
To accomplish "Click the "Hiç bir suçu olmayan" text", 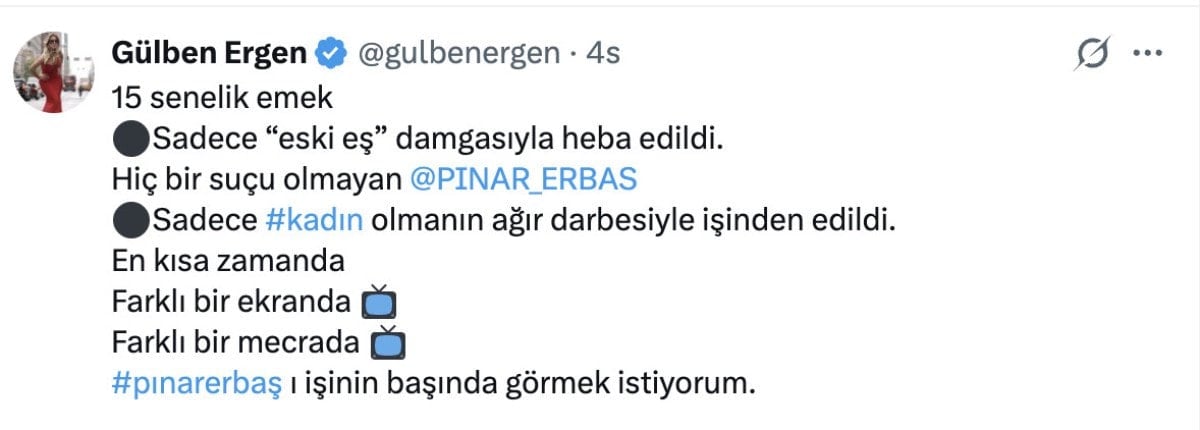I will (x=257, y=178).
